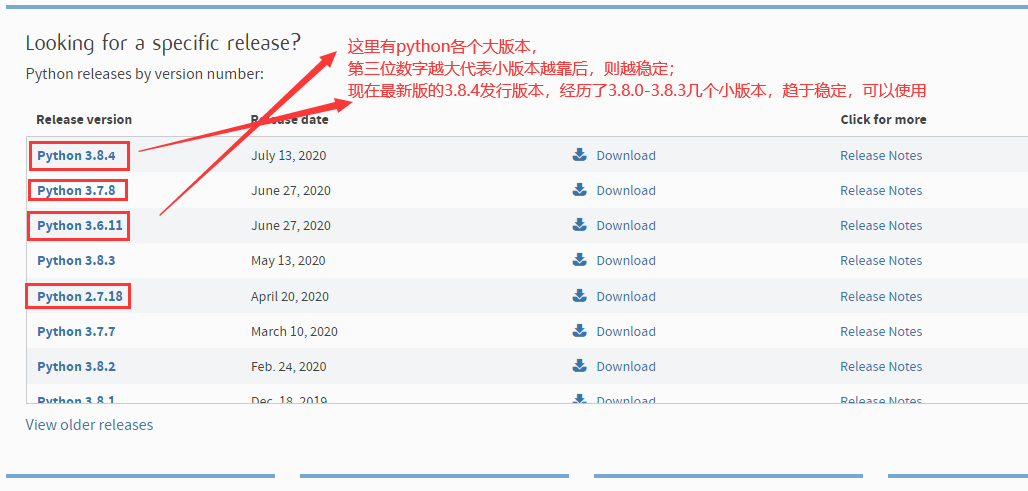Click the download icon for Python 3.6.11

579,225
